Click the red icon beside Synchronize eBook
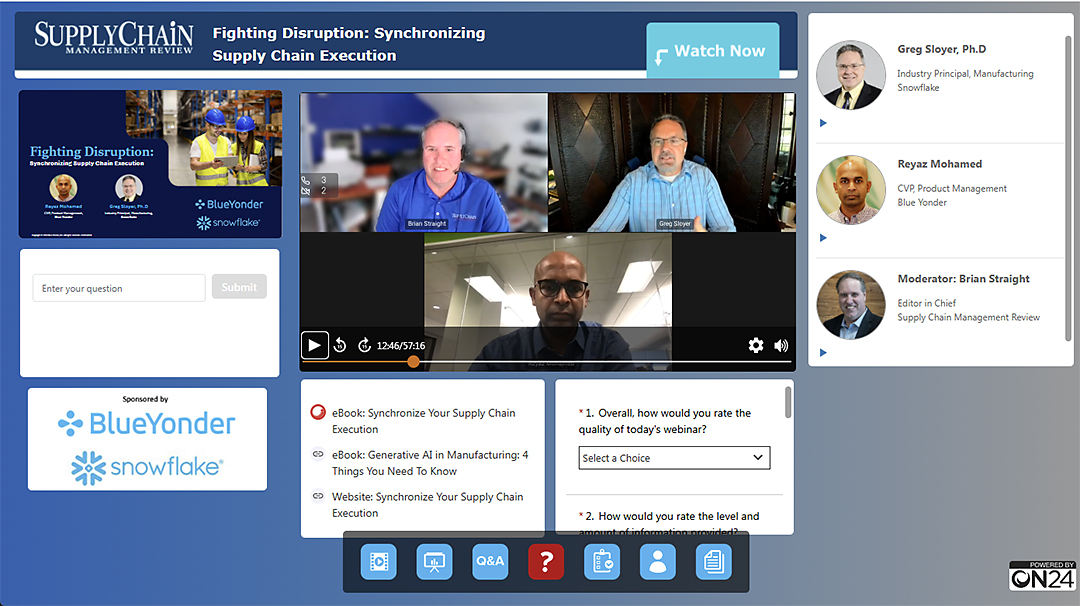1080x606 pixels. [x=318, y=412]
